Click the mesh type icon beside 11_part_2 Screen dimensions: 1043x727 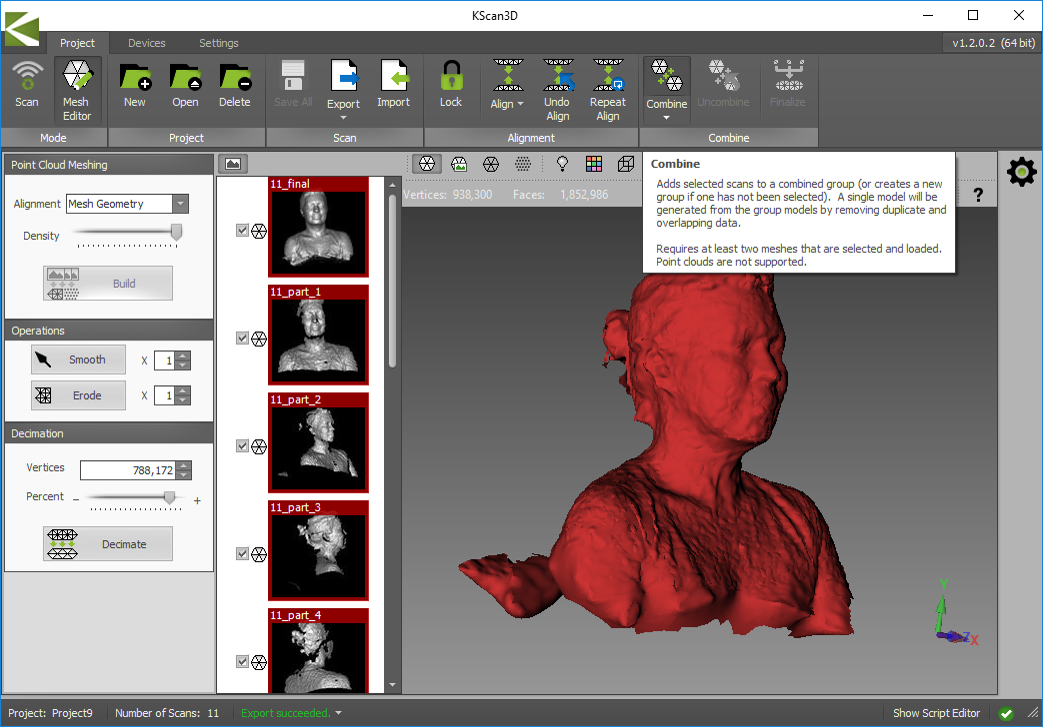click(x=259, y=446)
